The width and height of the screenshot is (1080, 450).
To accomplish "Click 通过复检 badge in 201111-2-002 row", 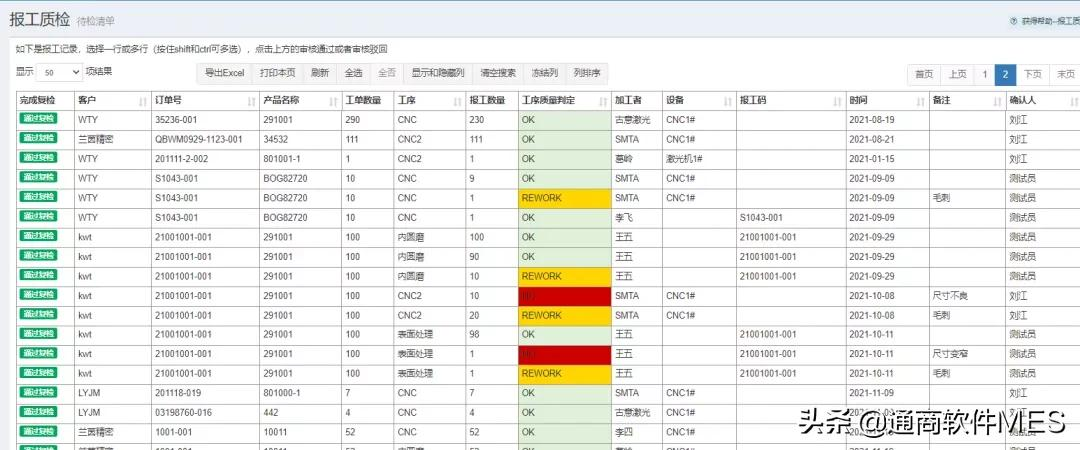I will [38, 158].
